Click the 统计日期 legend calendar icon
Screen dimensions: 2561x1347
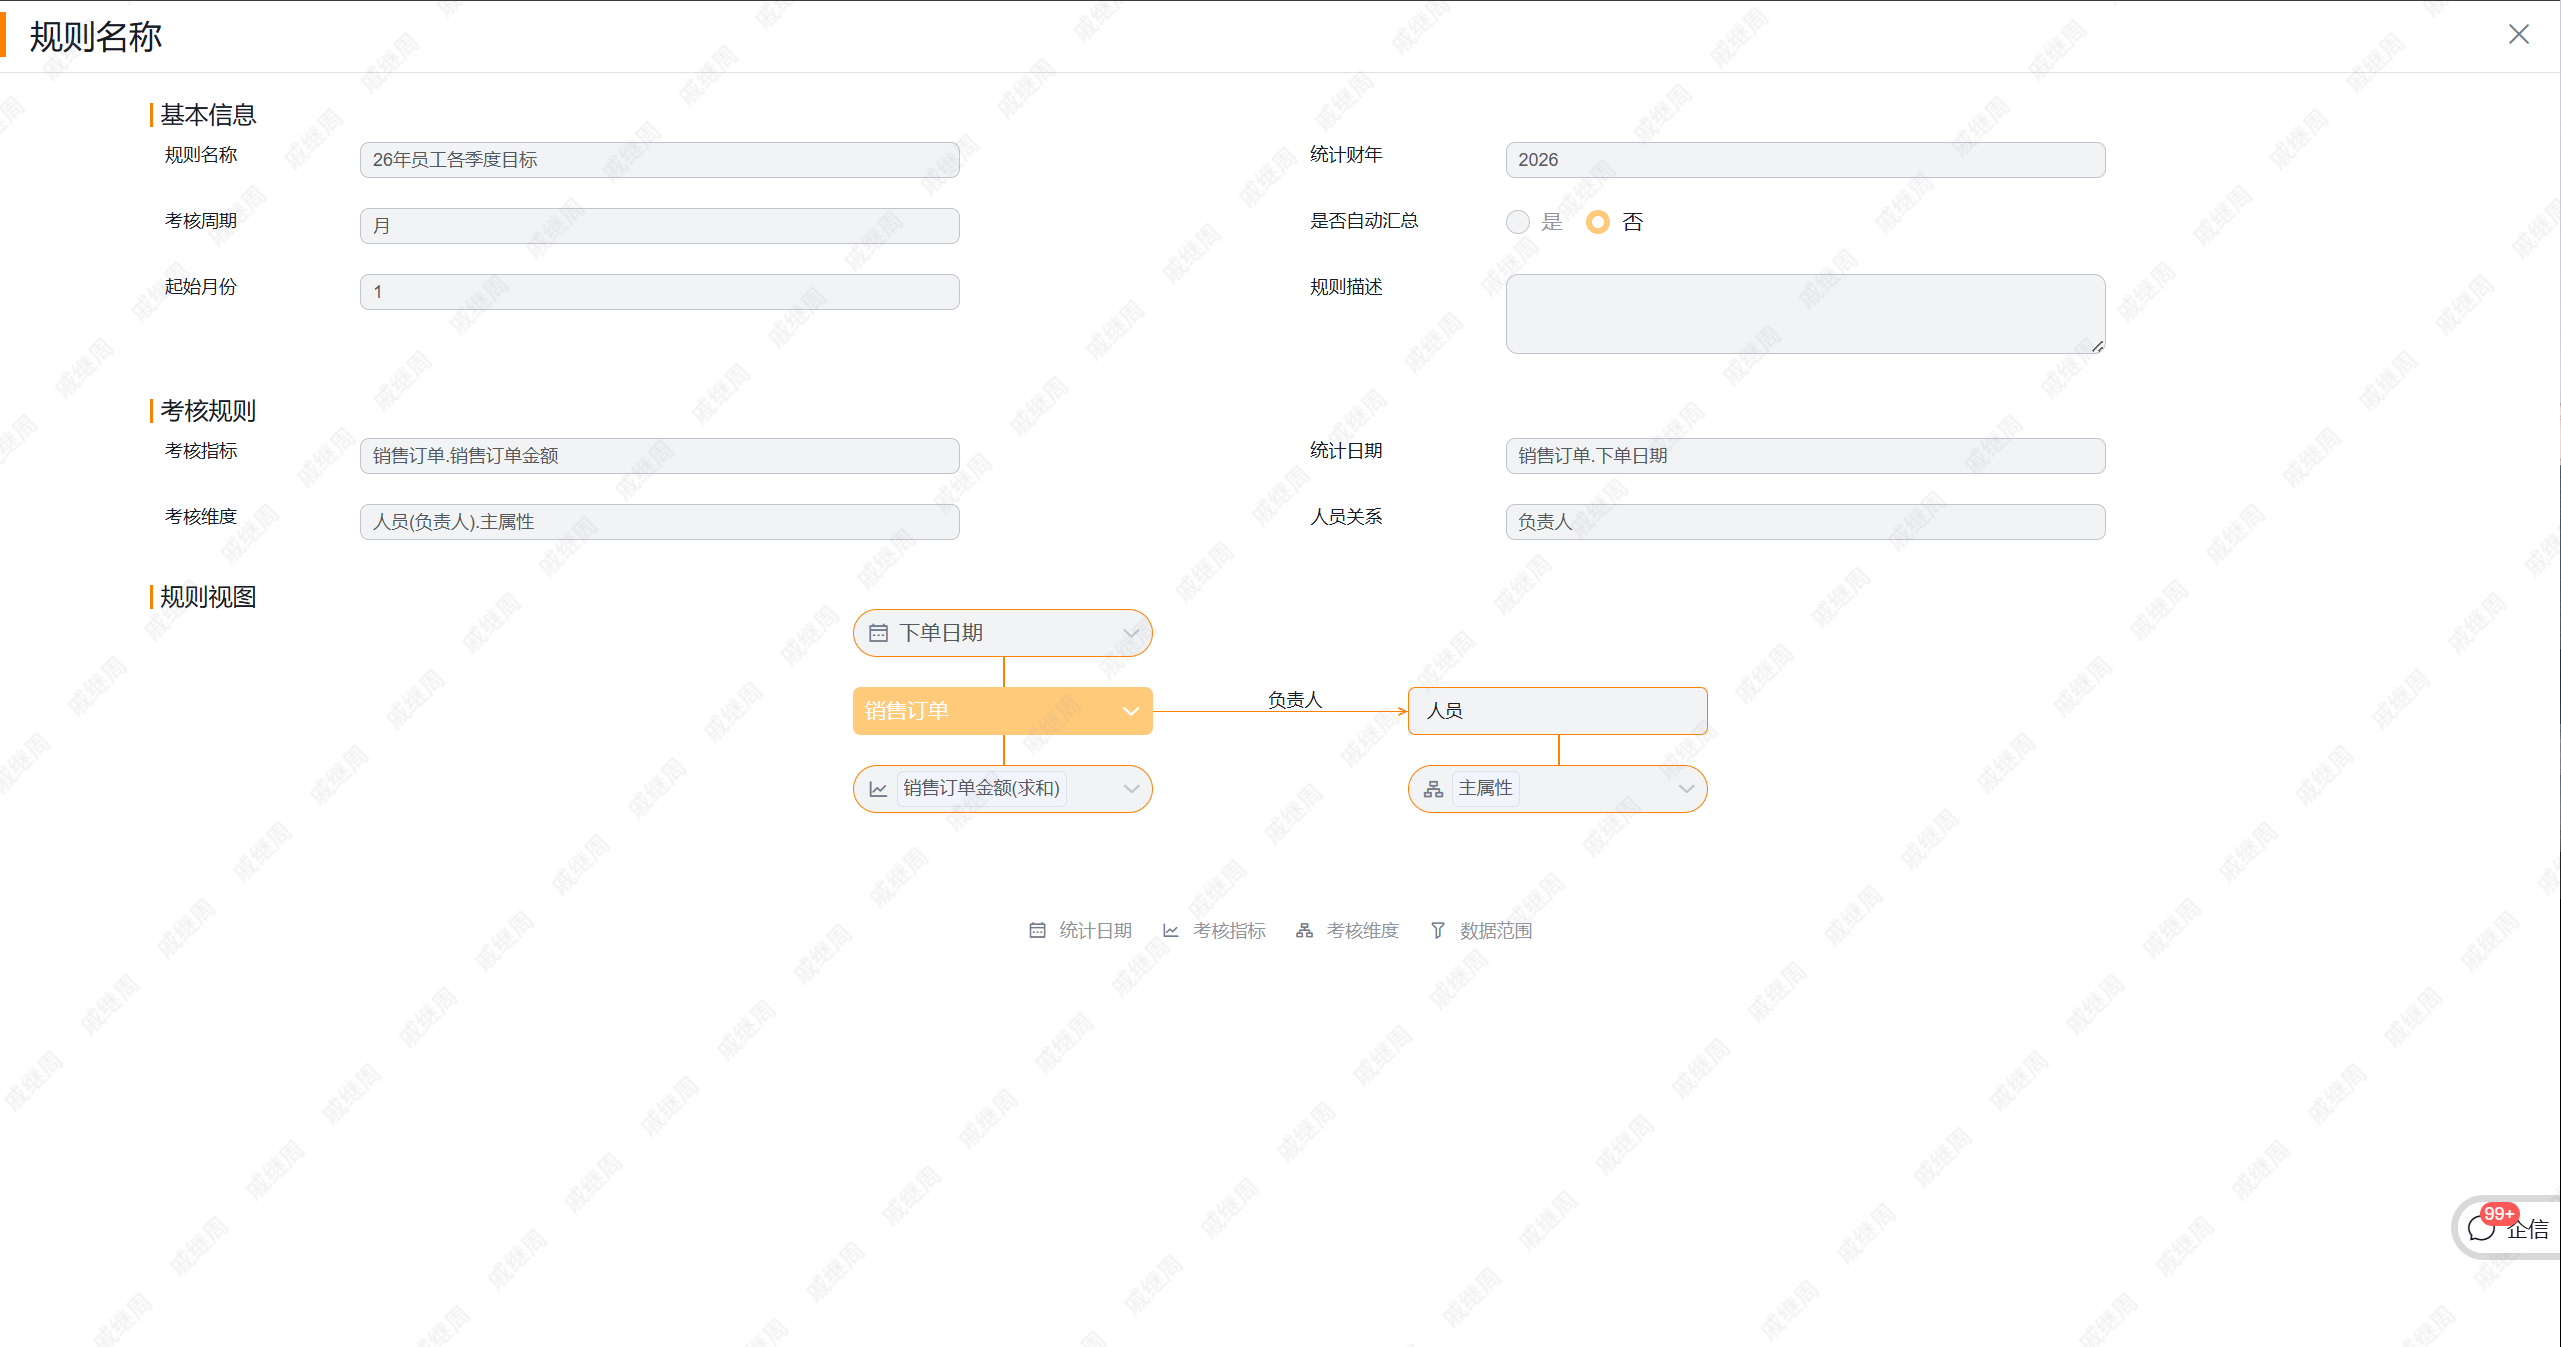tap(1037, 930)
